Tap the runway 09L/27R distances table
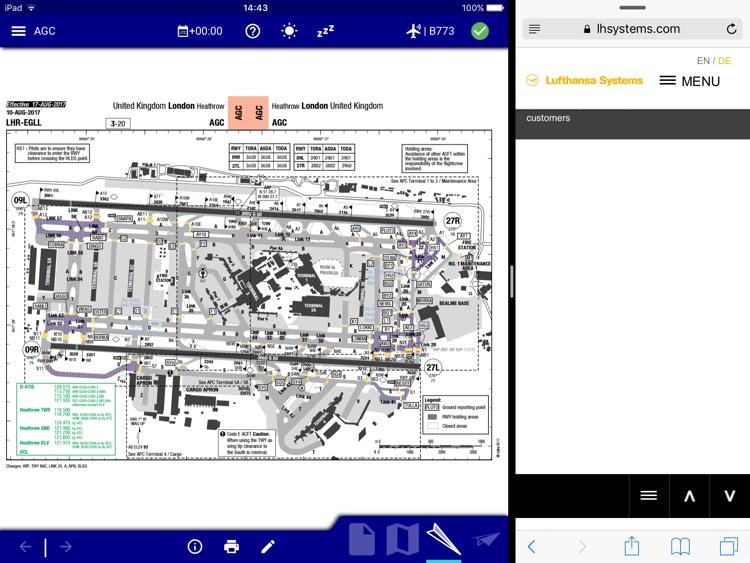 pos(324,157)
